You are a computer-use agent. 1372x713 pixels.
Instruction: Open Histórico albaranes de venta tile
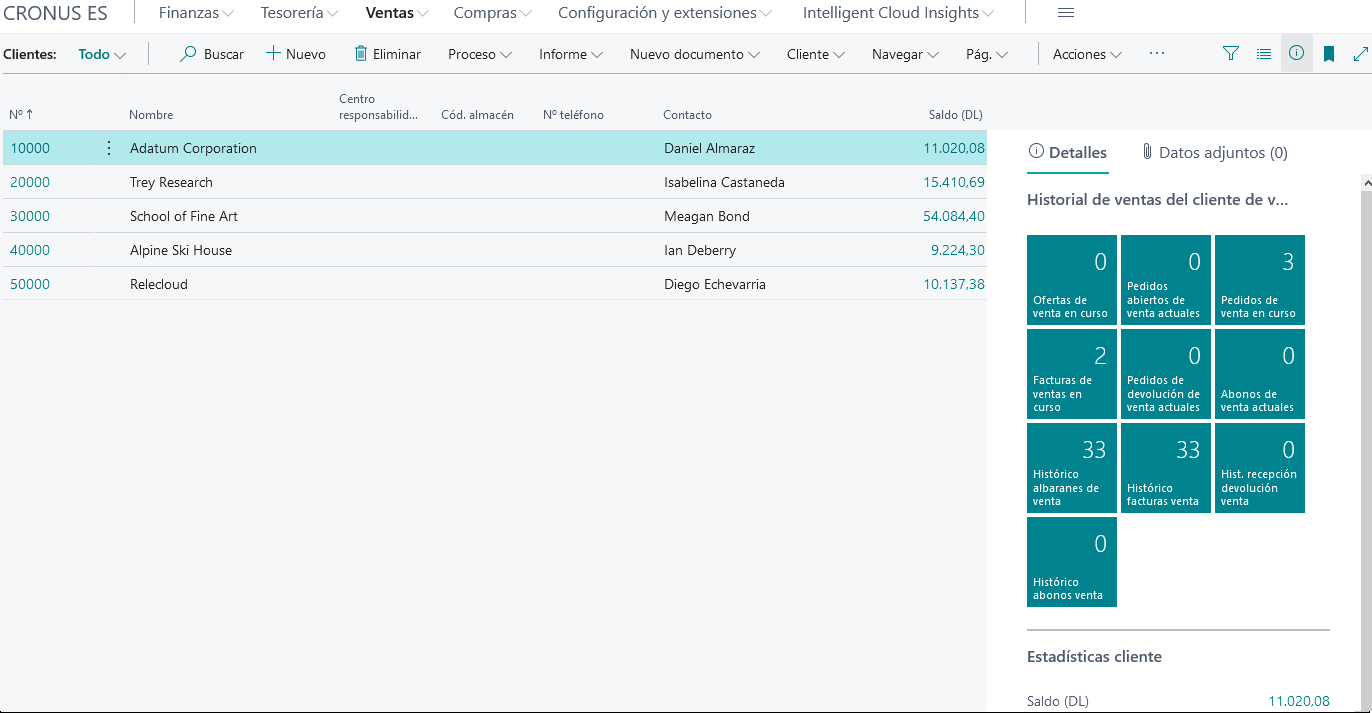pyautogui.click(x=1072, y=468)
